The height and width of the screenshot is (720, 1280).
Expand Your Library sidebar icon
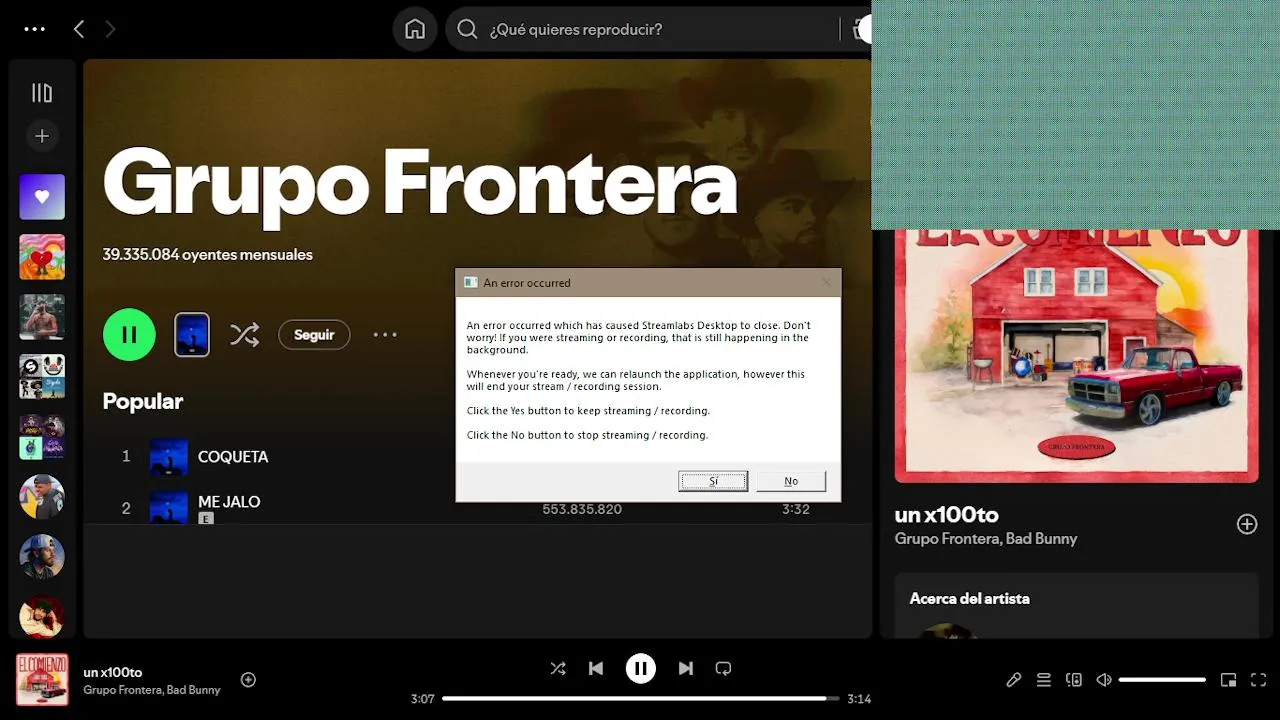[42, 93]
